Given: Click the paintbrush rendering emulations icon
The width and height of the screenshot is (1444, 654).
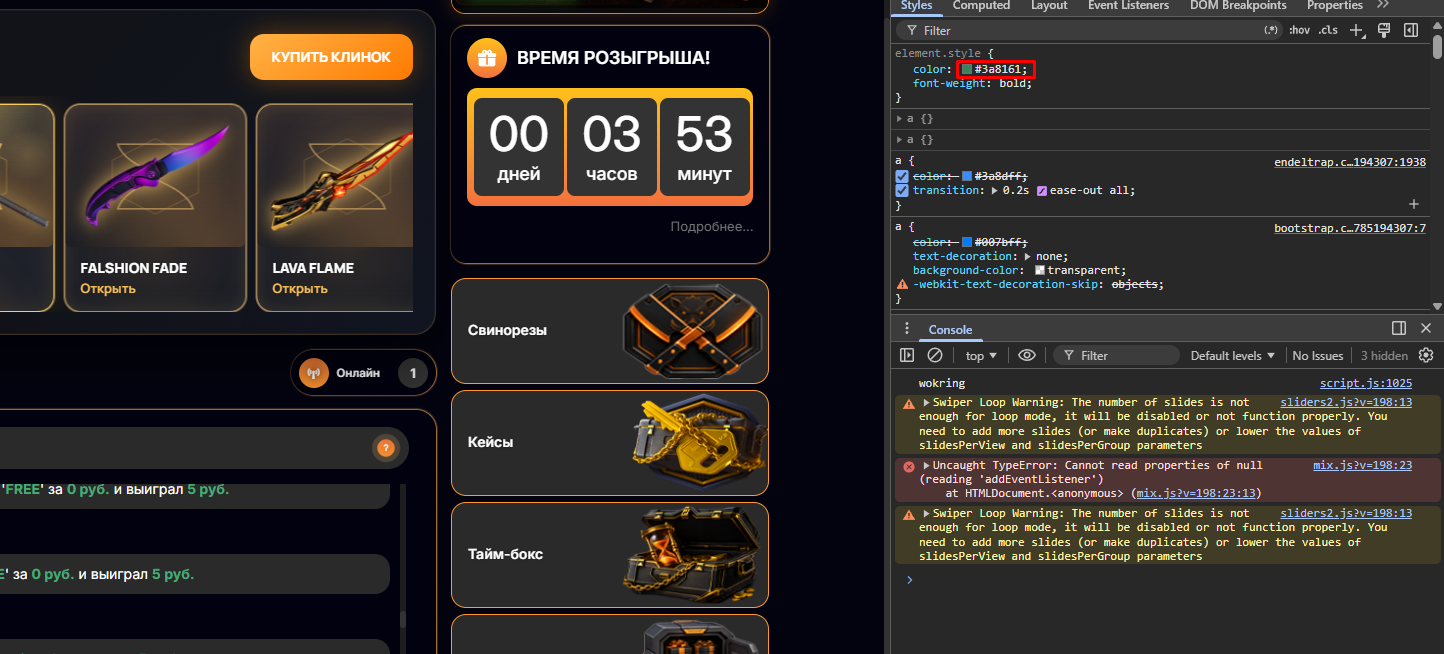Looking at the screenshot, I should pyautogui.click(x=1385, y=30).
